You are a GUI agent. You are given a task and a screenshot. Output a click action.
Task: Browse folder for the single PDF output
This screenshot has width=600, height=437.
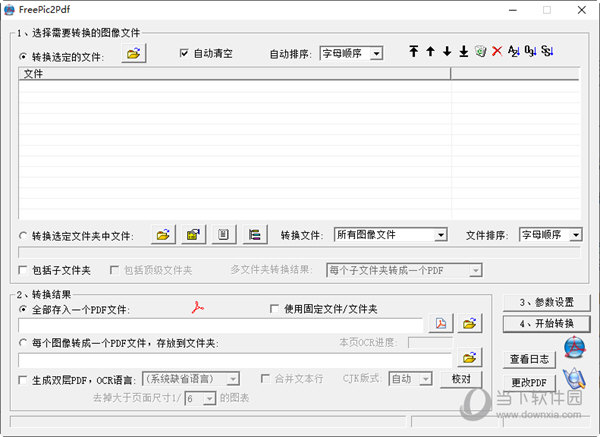point(470,323)
